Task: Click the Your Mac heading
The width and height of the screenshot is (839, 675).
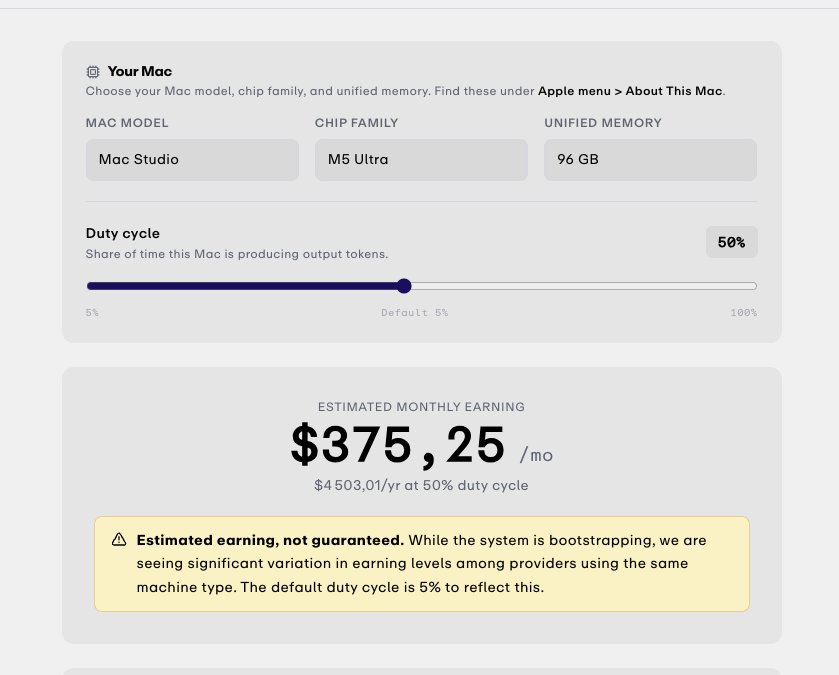Action: [x=140, y=71]
